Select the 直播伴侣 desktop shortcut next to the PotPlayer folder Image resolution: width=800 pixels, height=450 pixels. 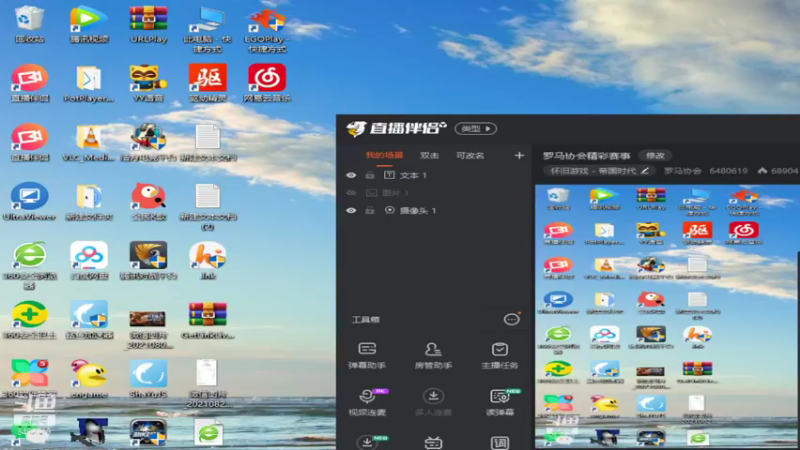(x=29, y=83)
